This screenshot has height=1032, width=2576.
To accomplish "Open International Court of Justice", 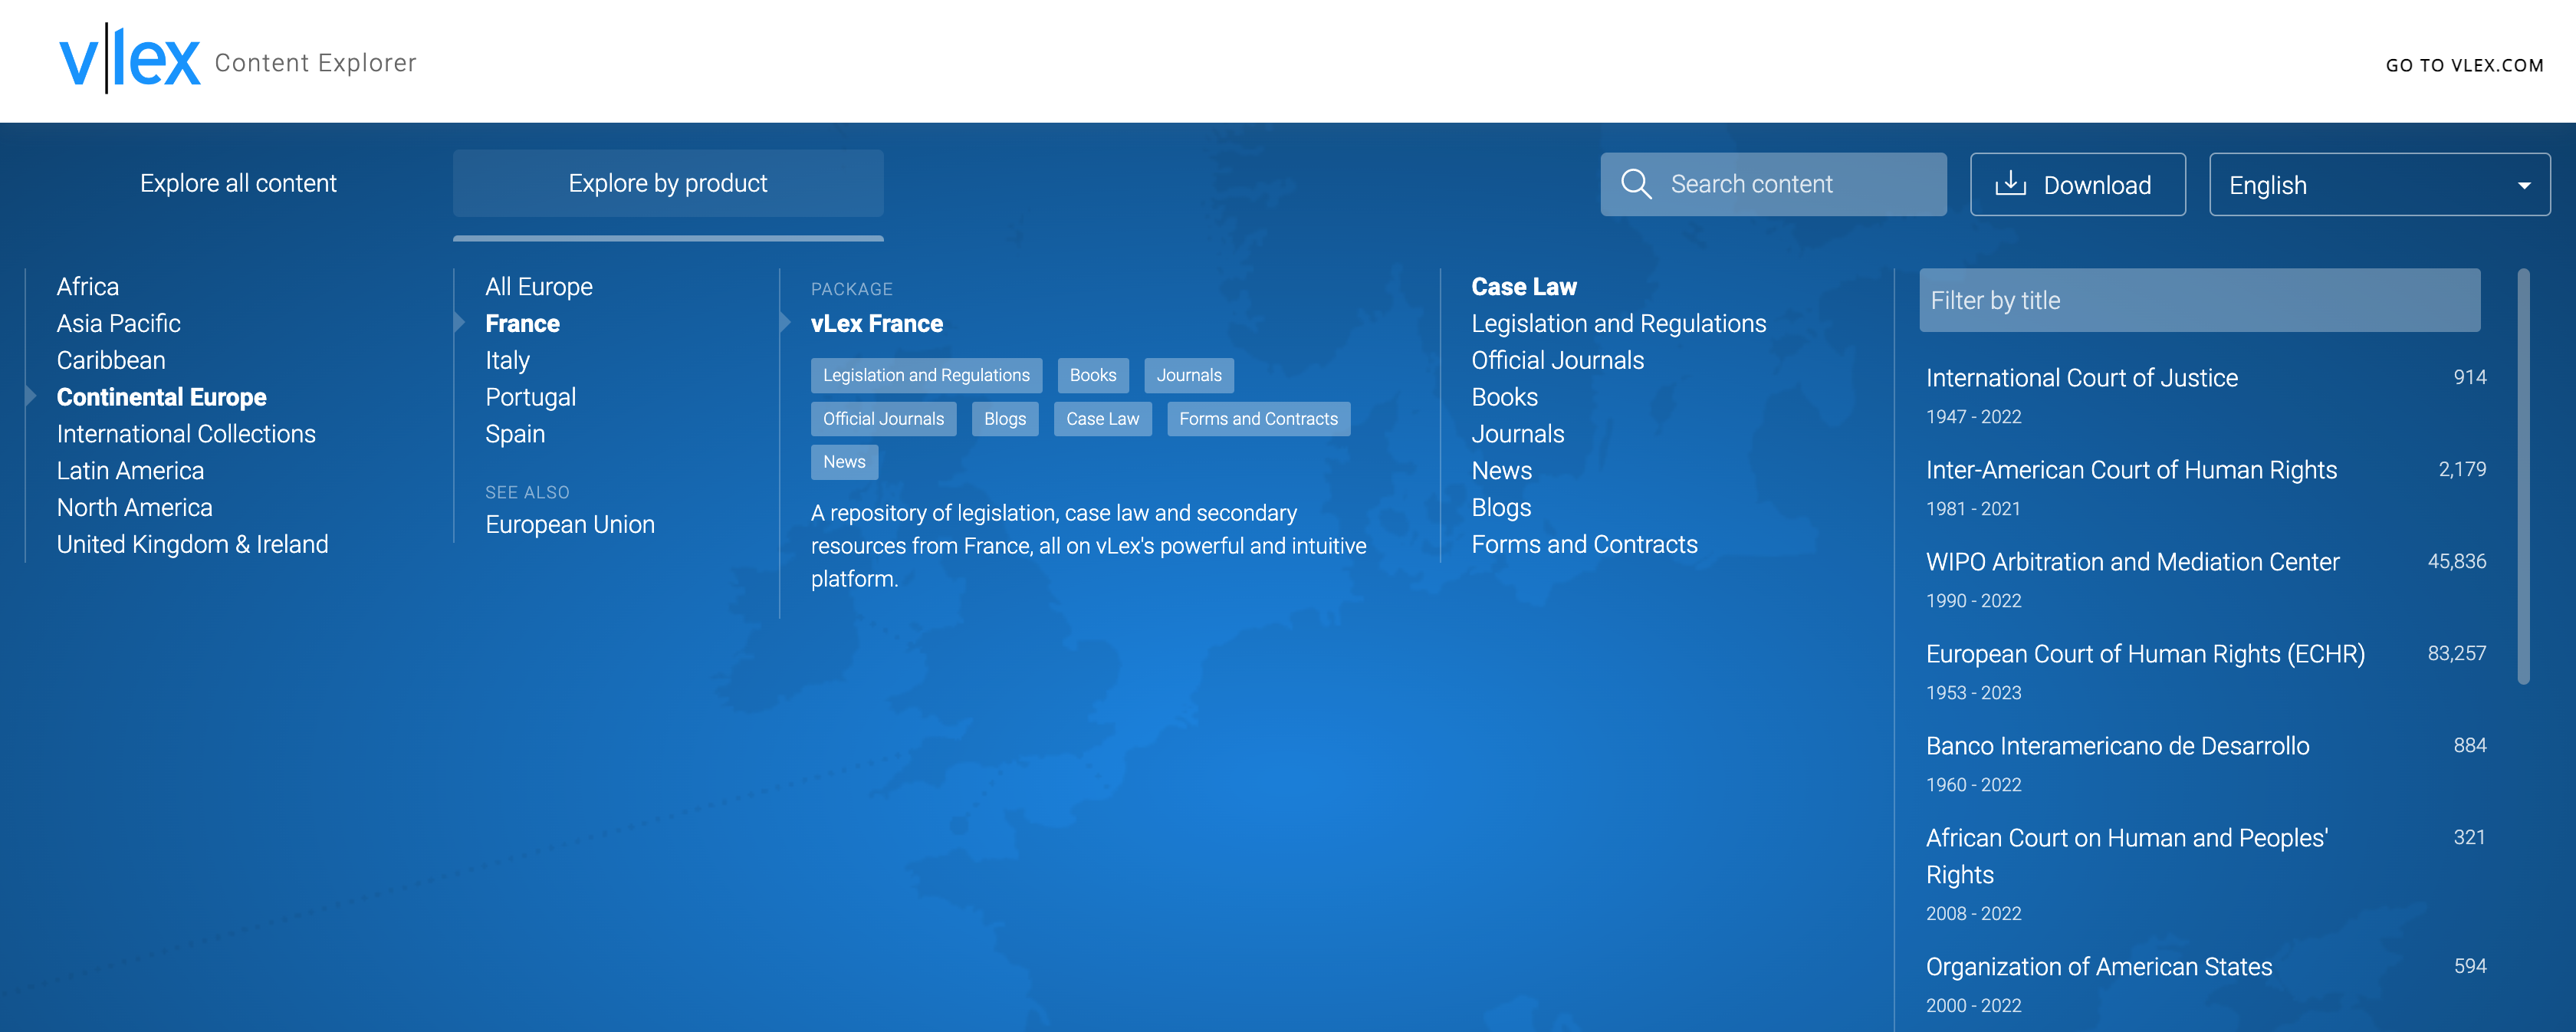I will point(2082,378).
